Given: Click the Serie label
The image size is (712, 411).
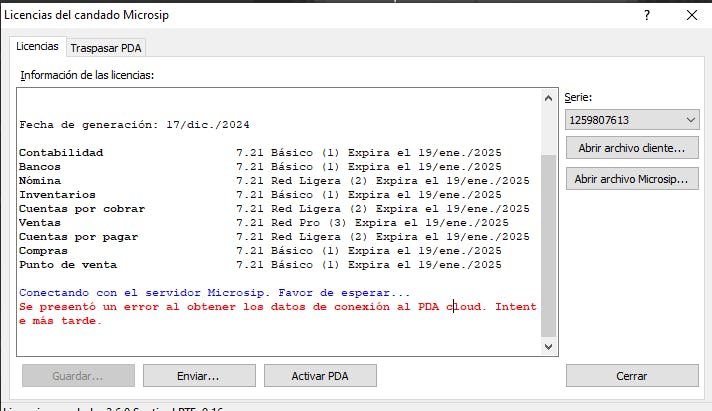Looking at the screenshot, I should coord(578,97).
